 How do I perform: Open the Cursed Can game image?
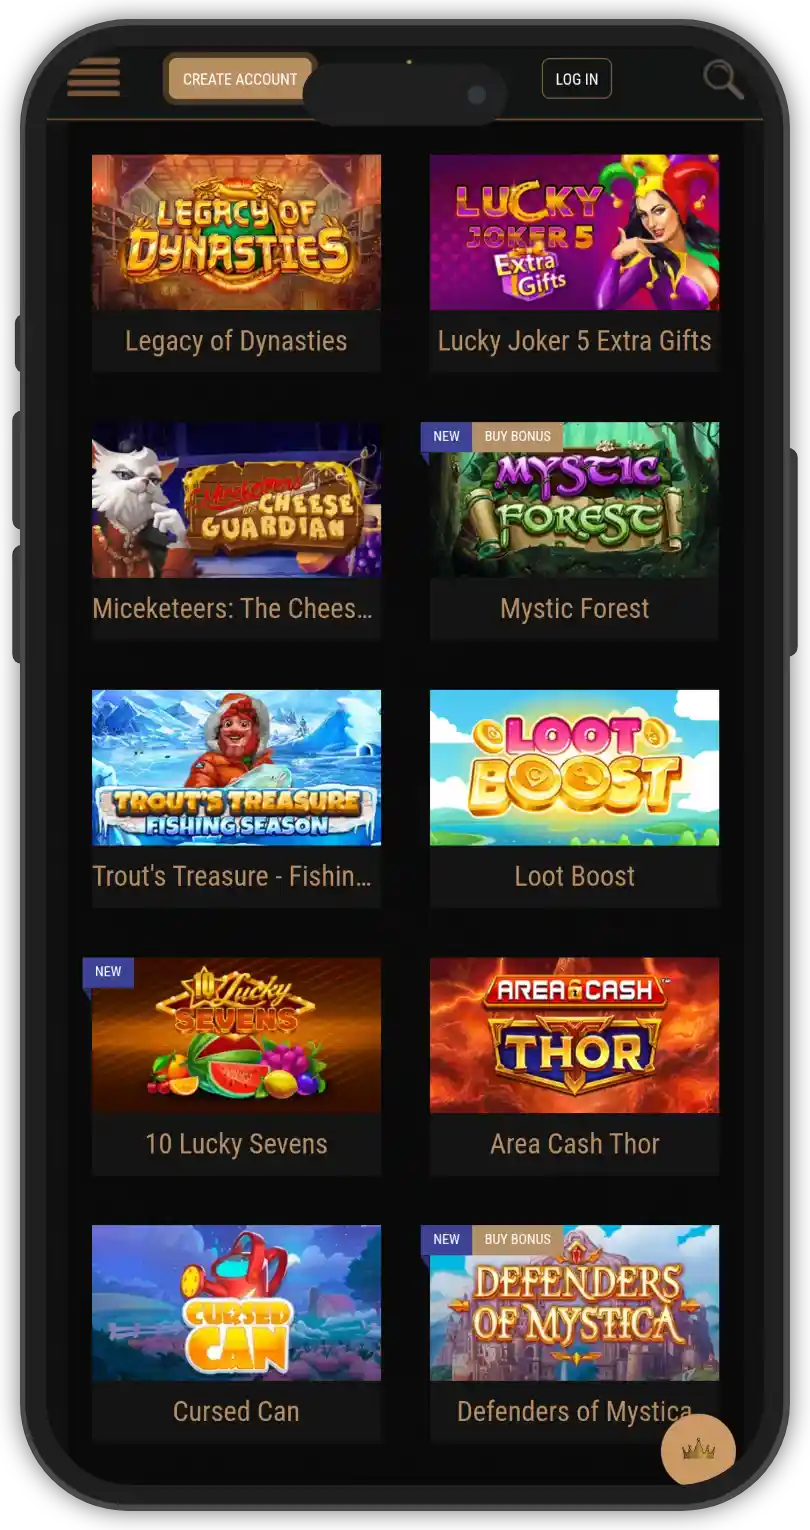click(x=236, y=1303)
